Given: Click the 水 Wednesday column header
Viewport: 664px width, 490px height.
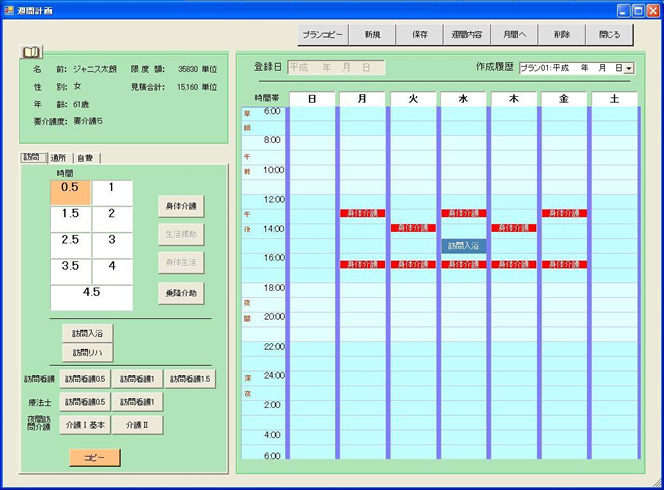Looking at the screenshot, I should 463,99.
